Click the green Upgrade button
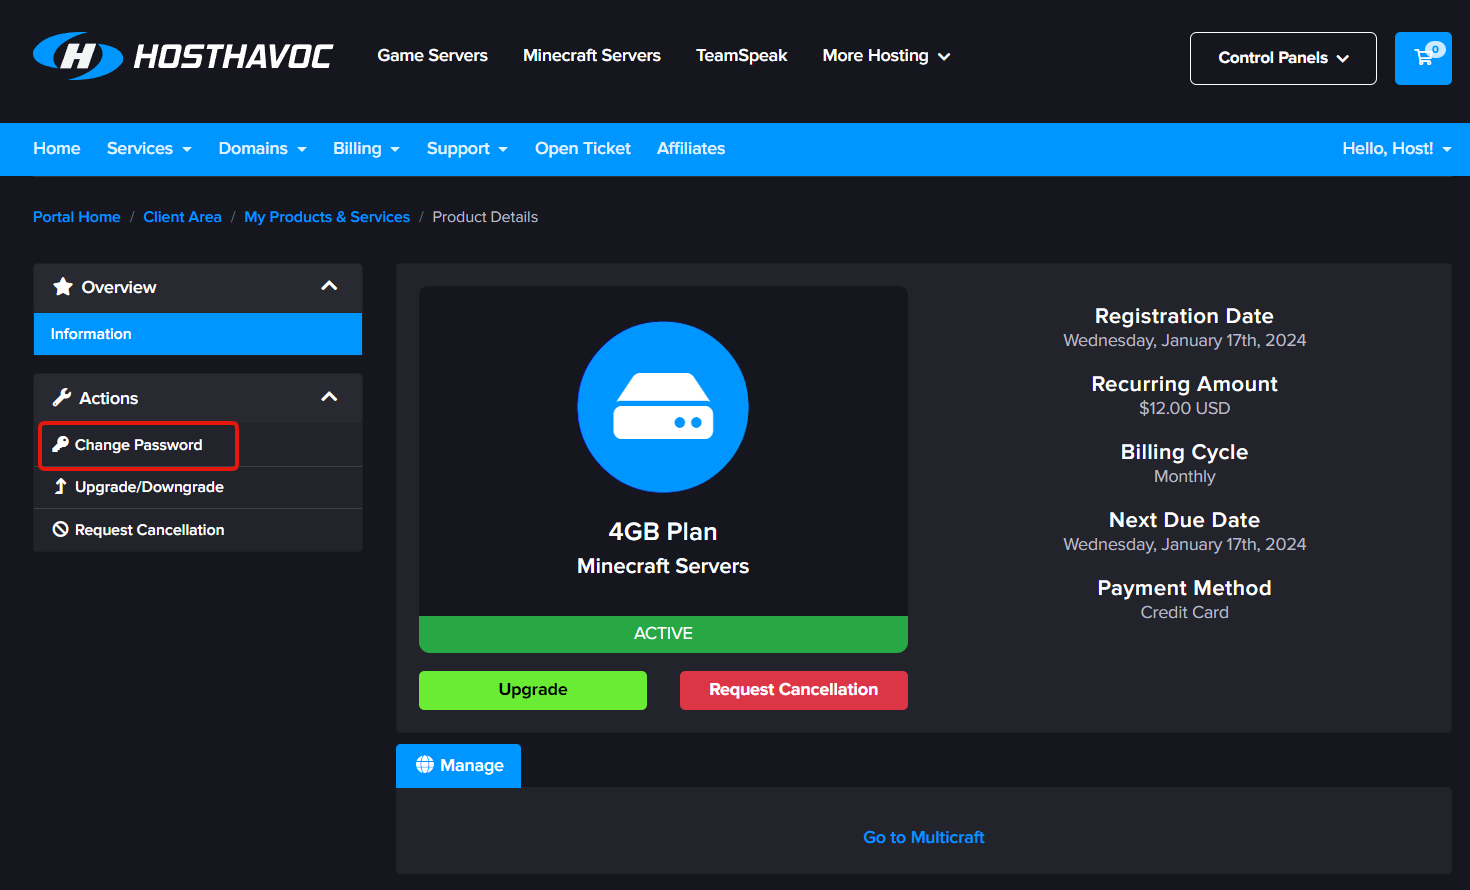This screenshot has height=890, width=1470. (x=533, y=690)
